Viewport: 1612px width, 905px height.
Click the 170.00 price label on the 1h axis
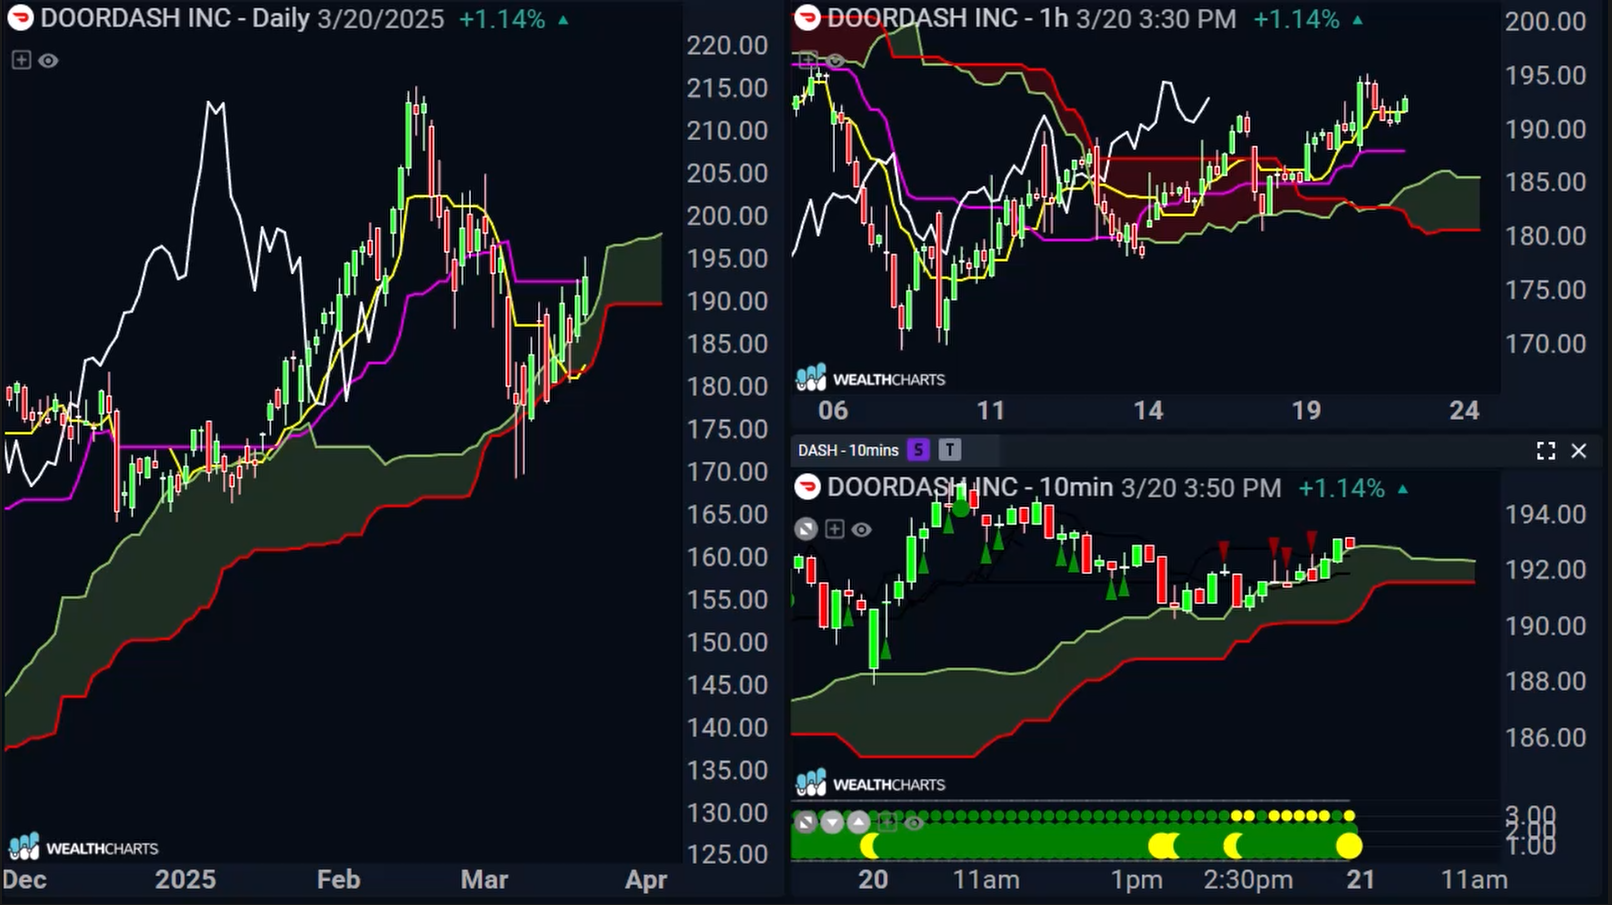(1546, 344)
